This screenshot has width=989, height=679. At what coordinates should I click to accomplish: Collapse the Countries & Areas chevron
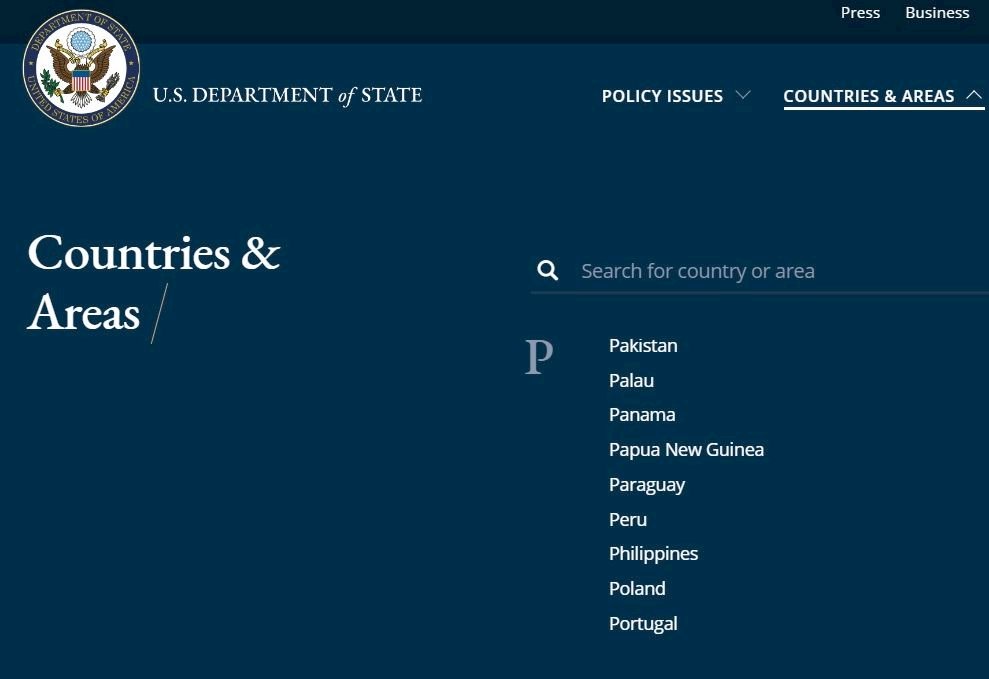click(x=974, y=95)
